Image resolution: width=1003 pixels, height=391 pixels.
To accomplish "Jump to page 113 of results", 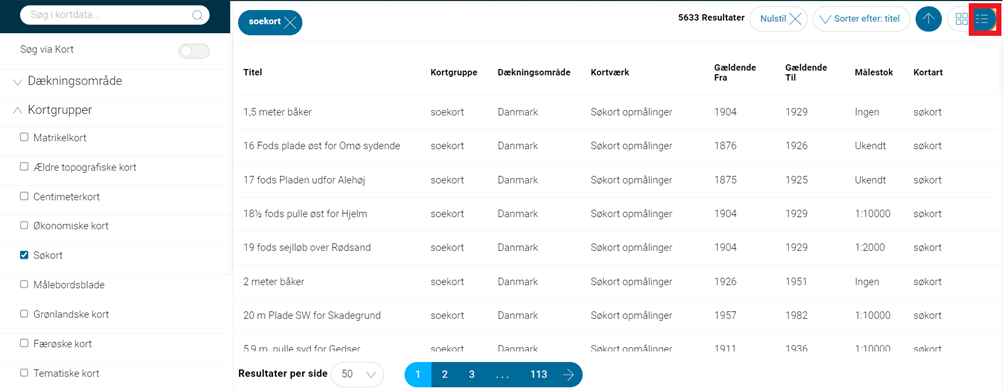I will click(539, 375).
